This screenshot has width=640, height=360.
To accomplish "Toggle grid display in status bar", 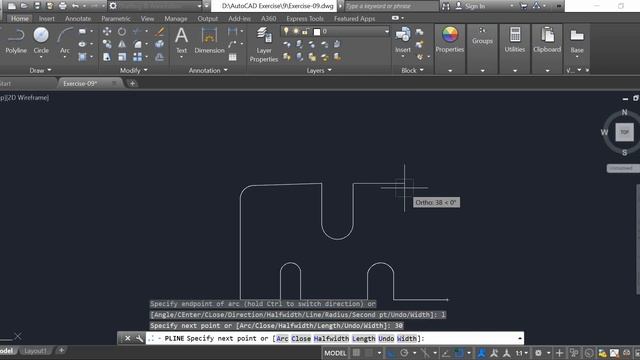I will pos(356,353).
